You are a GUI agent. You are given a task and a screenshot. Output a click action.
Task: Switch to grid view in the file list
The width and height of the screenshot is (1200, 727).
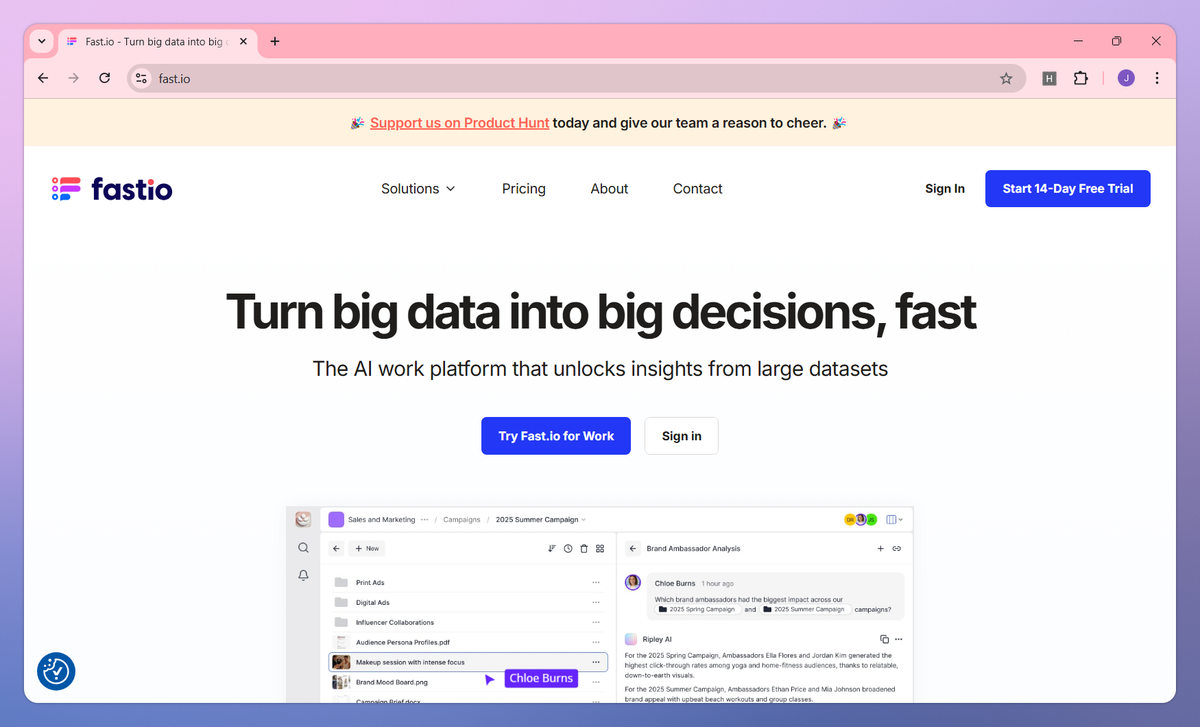click(x=599, y=548)
